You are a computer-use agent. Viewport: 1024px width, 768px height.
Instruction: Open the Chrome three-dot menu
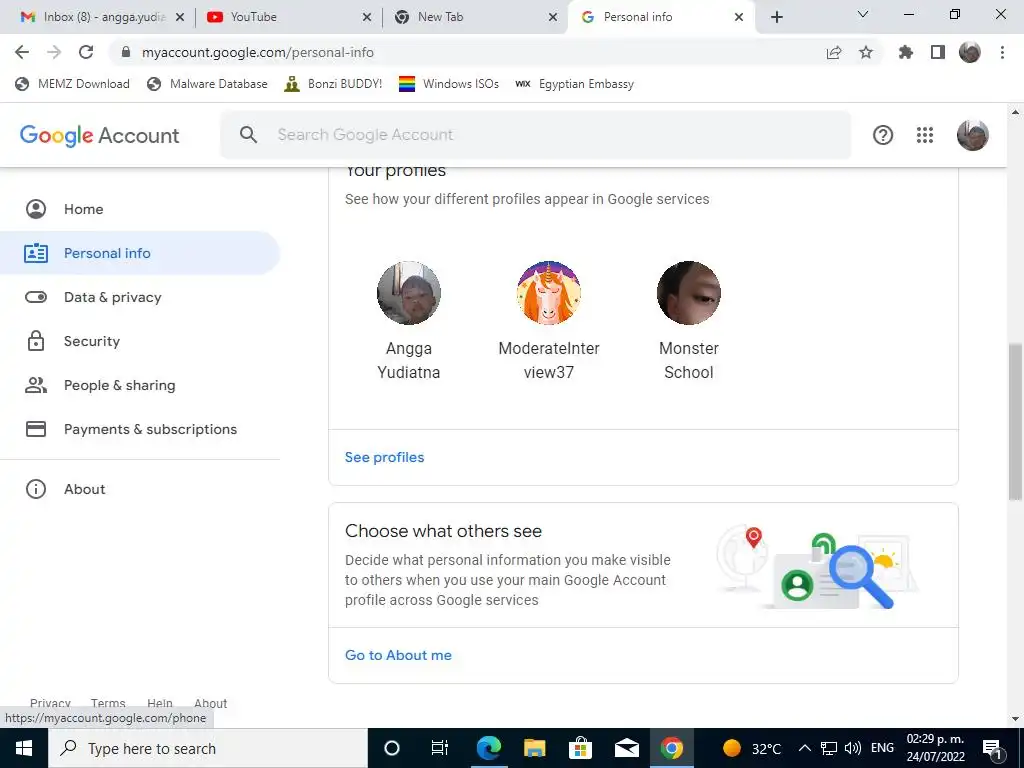coord(1002,52)
